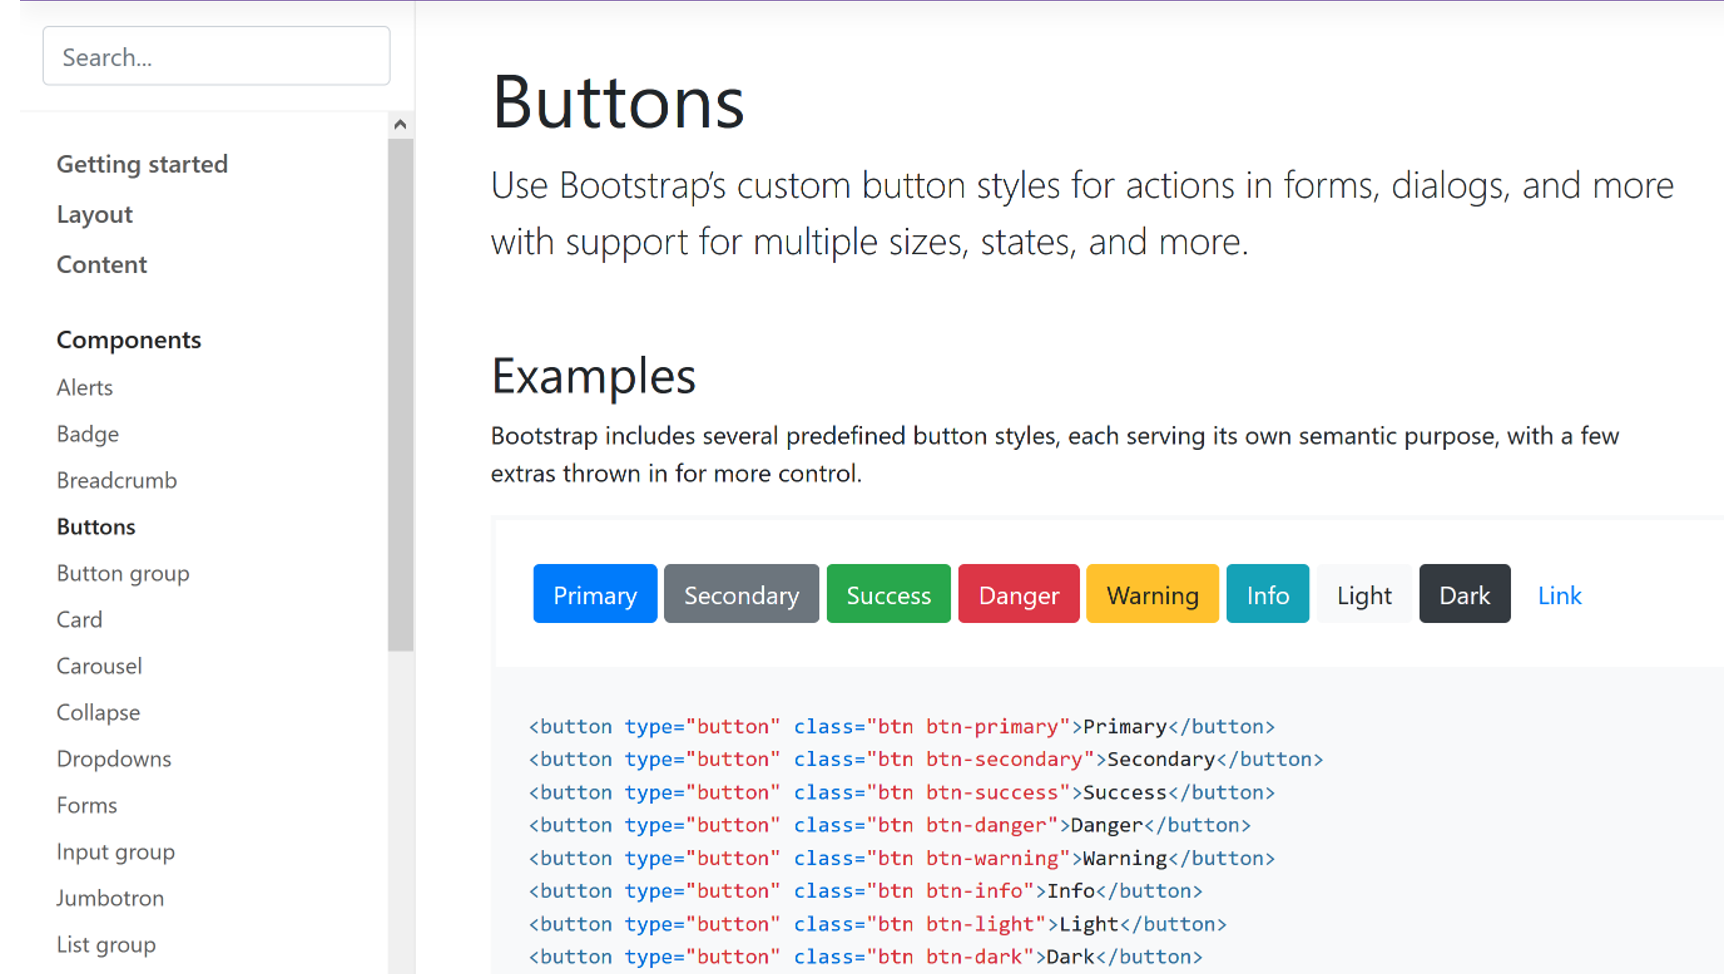
Task: Click the 'Use Bootstrap's custom button styles' paragraph
Action: point(1082,213)
